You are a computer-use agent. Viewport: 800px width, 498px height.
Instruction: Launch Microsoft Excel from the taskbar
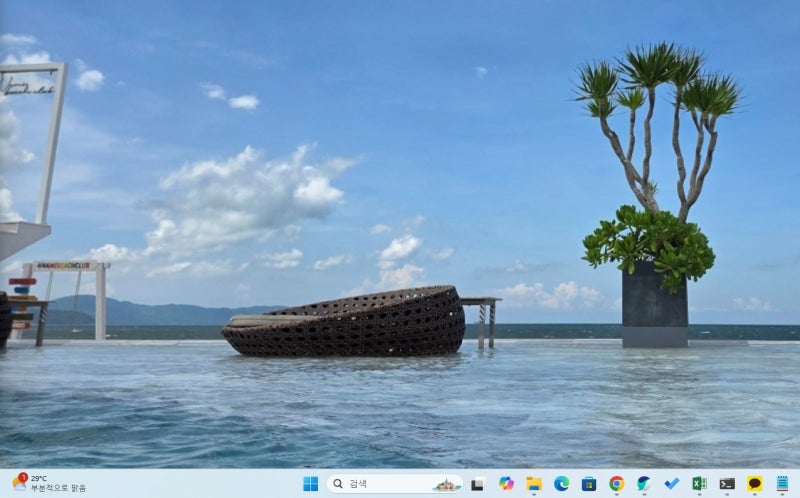[699, 484]
